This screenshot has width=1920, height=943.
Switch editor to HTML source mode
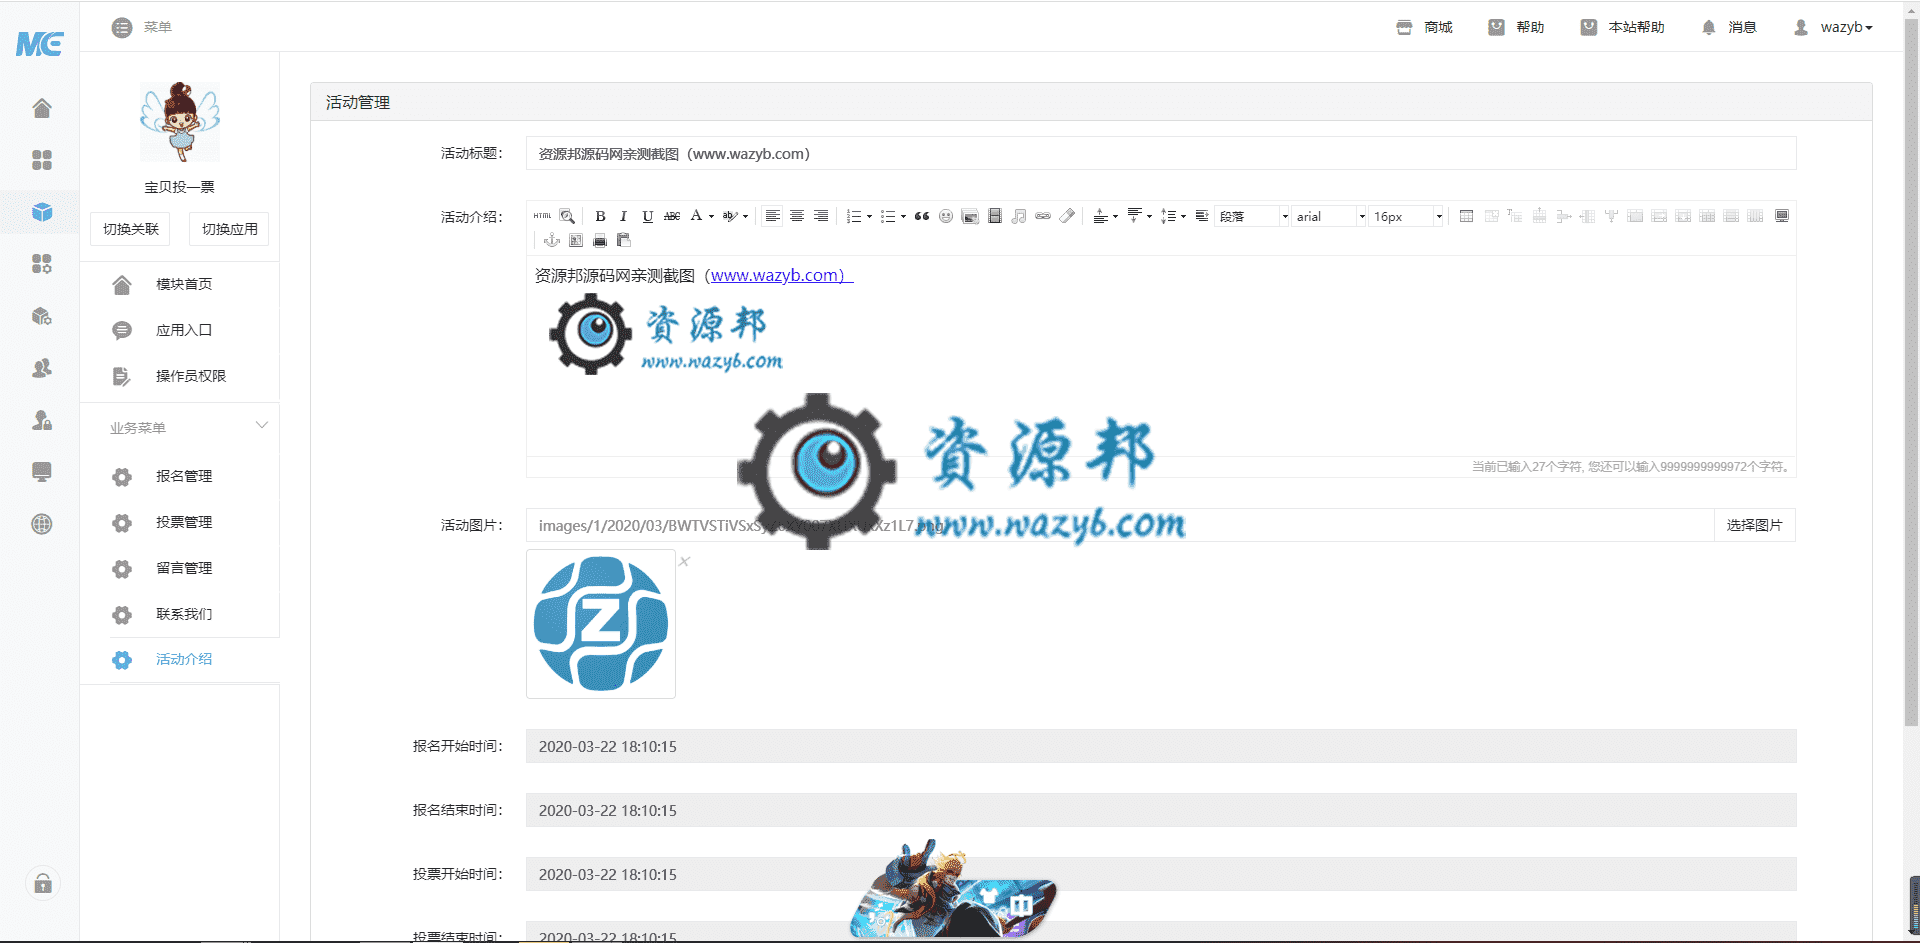[x=542, y=216]
